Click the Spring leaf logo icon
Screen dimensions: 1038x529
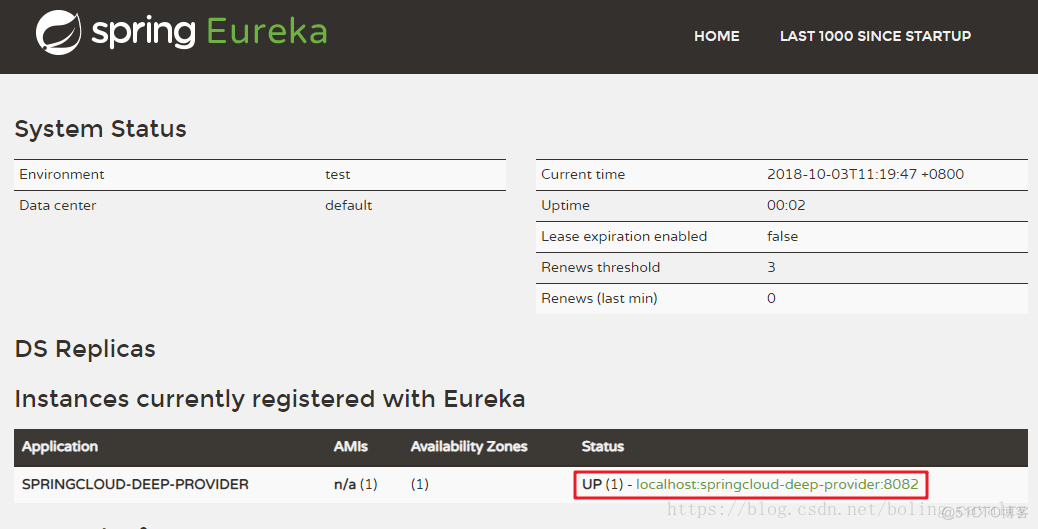(x=58, y=33)
